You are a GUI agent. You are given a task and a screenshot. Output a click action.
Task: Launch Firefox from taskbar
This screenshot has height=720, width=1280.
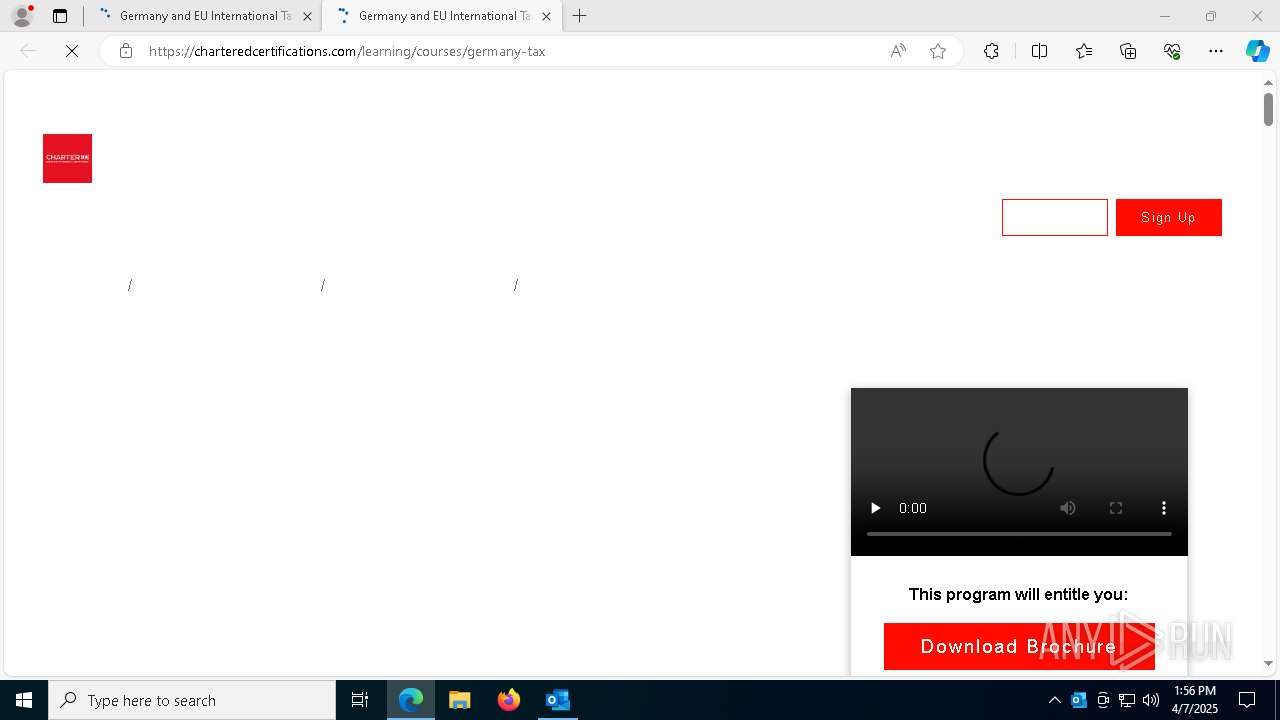click(x=508, y=700)
